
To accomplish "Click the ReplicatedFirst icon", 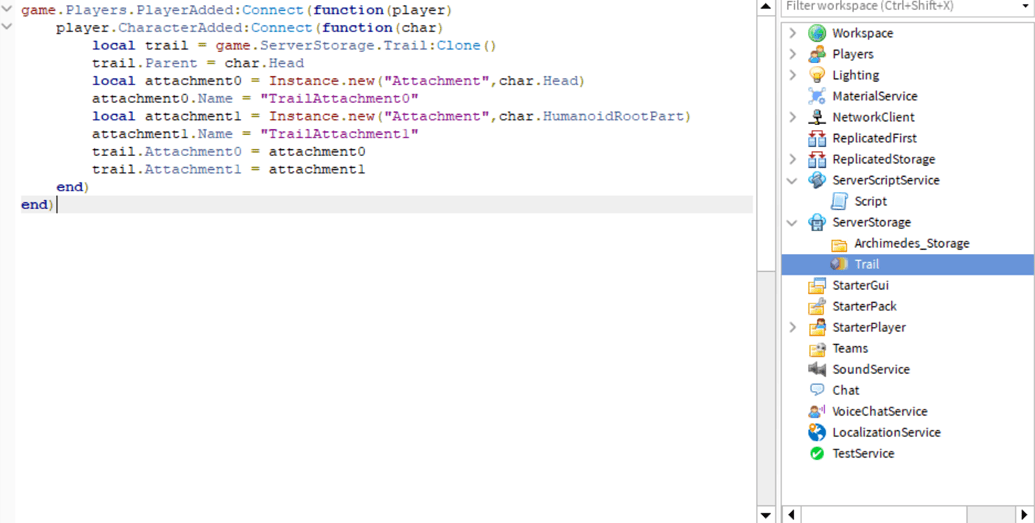I will 817,138.
